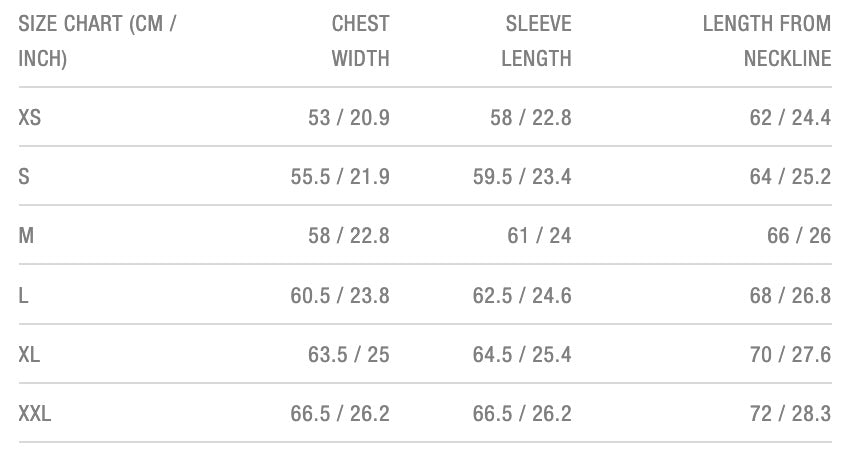This screenshot has width=866, height=470.
Task: Click XS chest width value 53 / 20.9
Action: [x=349, y=118]
